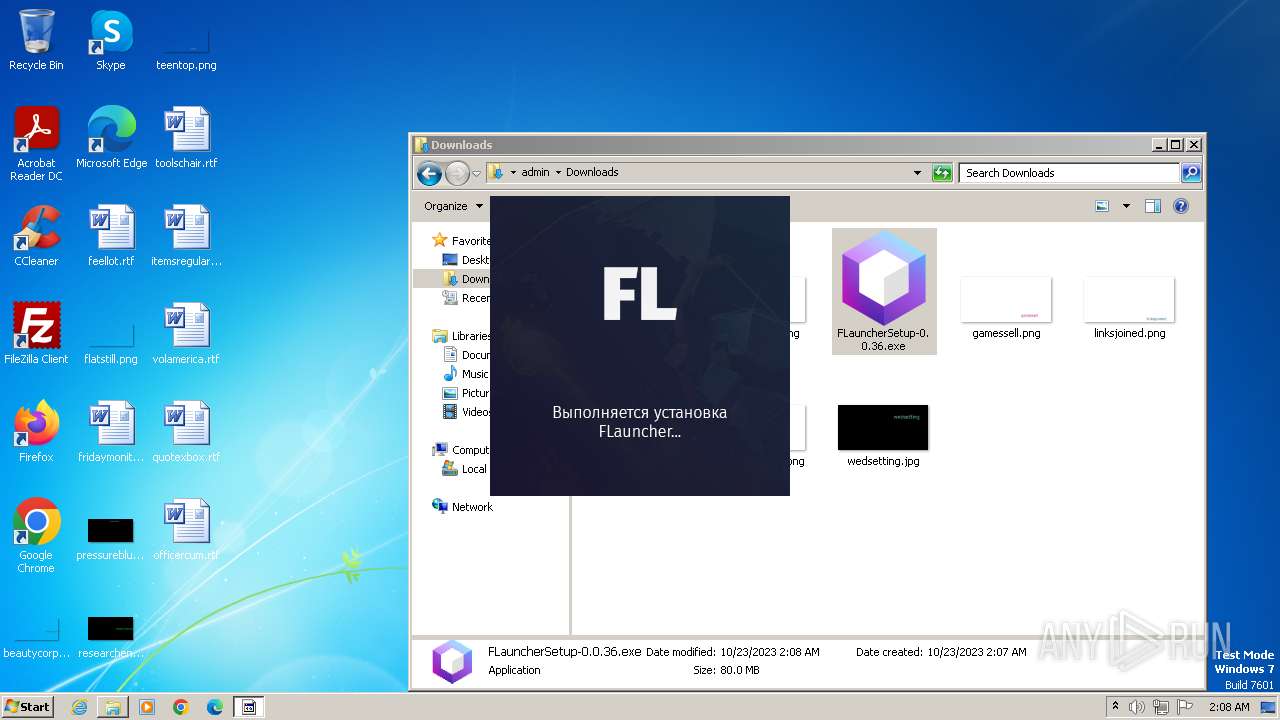Open Acrobat Reader DC shortcut

(x=36, y=144)
